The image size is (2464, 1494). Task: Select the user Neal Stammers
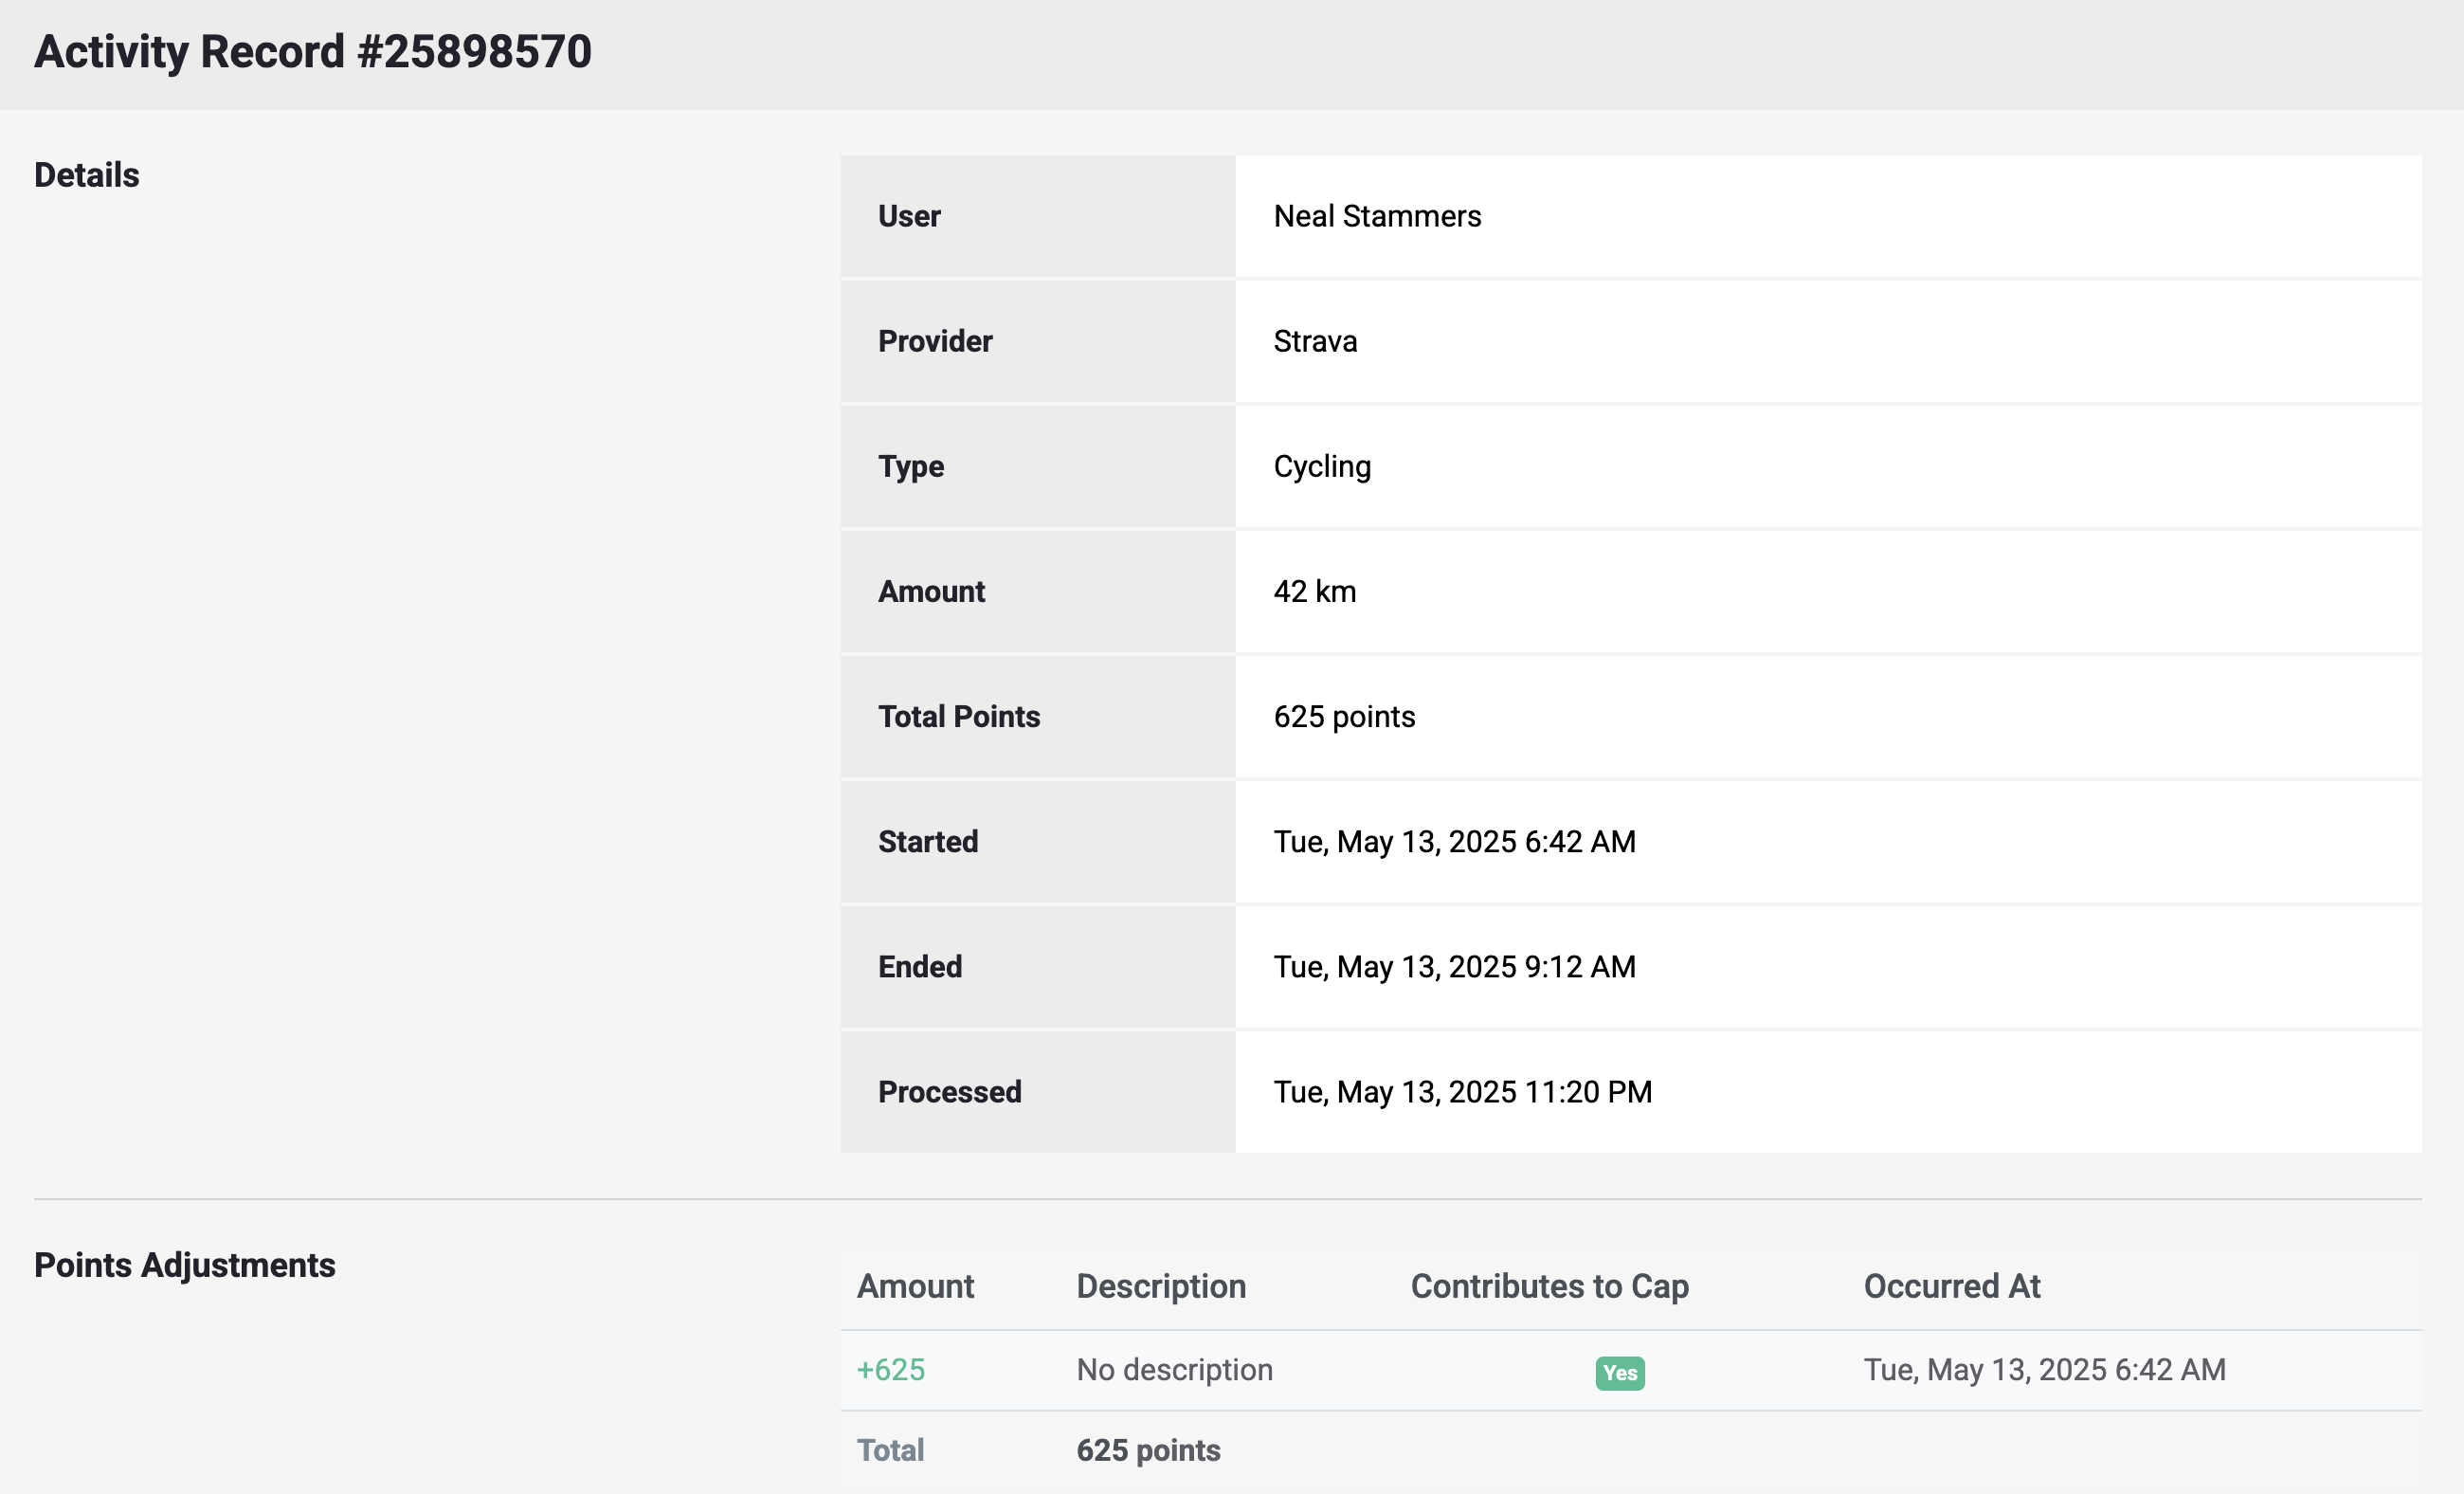tap(1377, 216)
